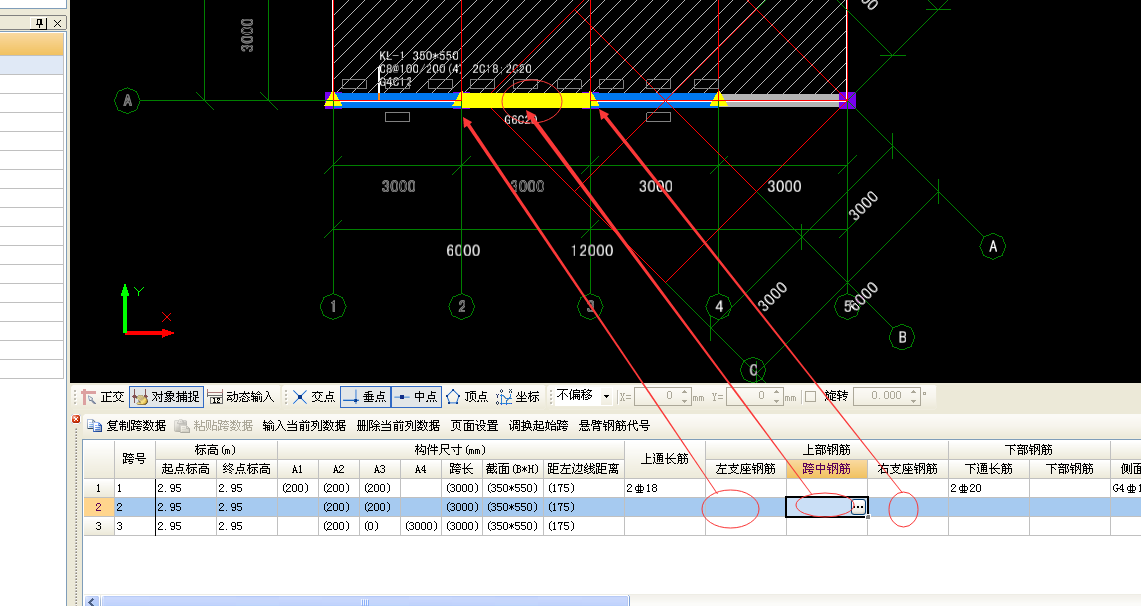Select the 跨中钢筋 column header
The image size is (1141, 606).
(827, 469)
